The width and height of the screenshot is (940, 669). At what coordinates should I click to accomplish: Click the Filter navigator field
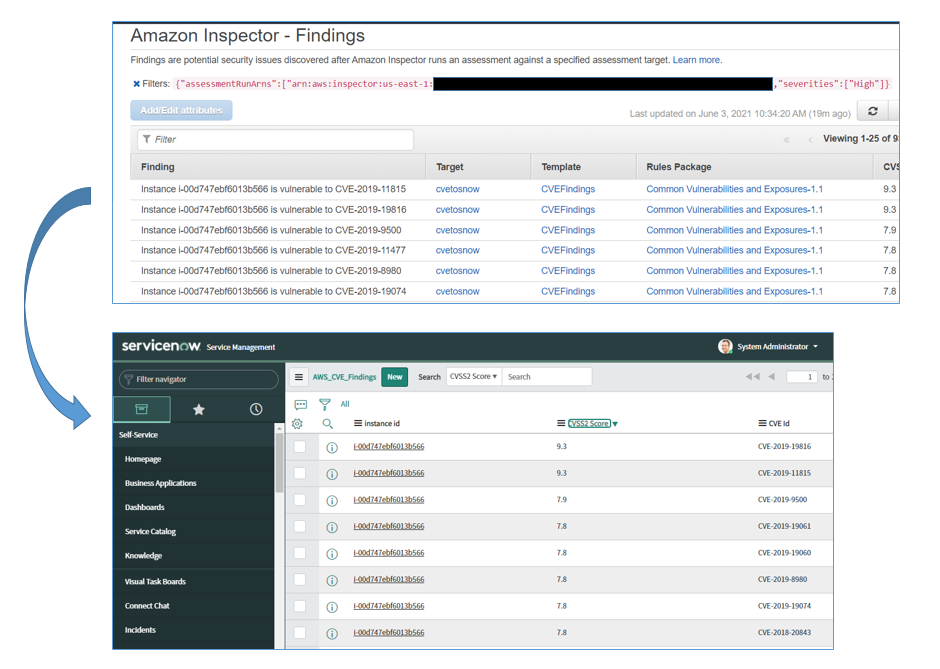point(199,379)
